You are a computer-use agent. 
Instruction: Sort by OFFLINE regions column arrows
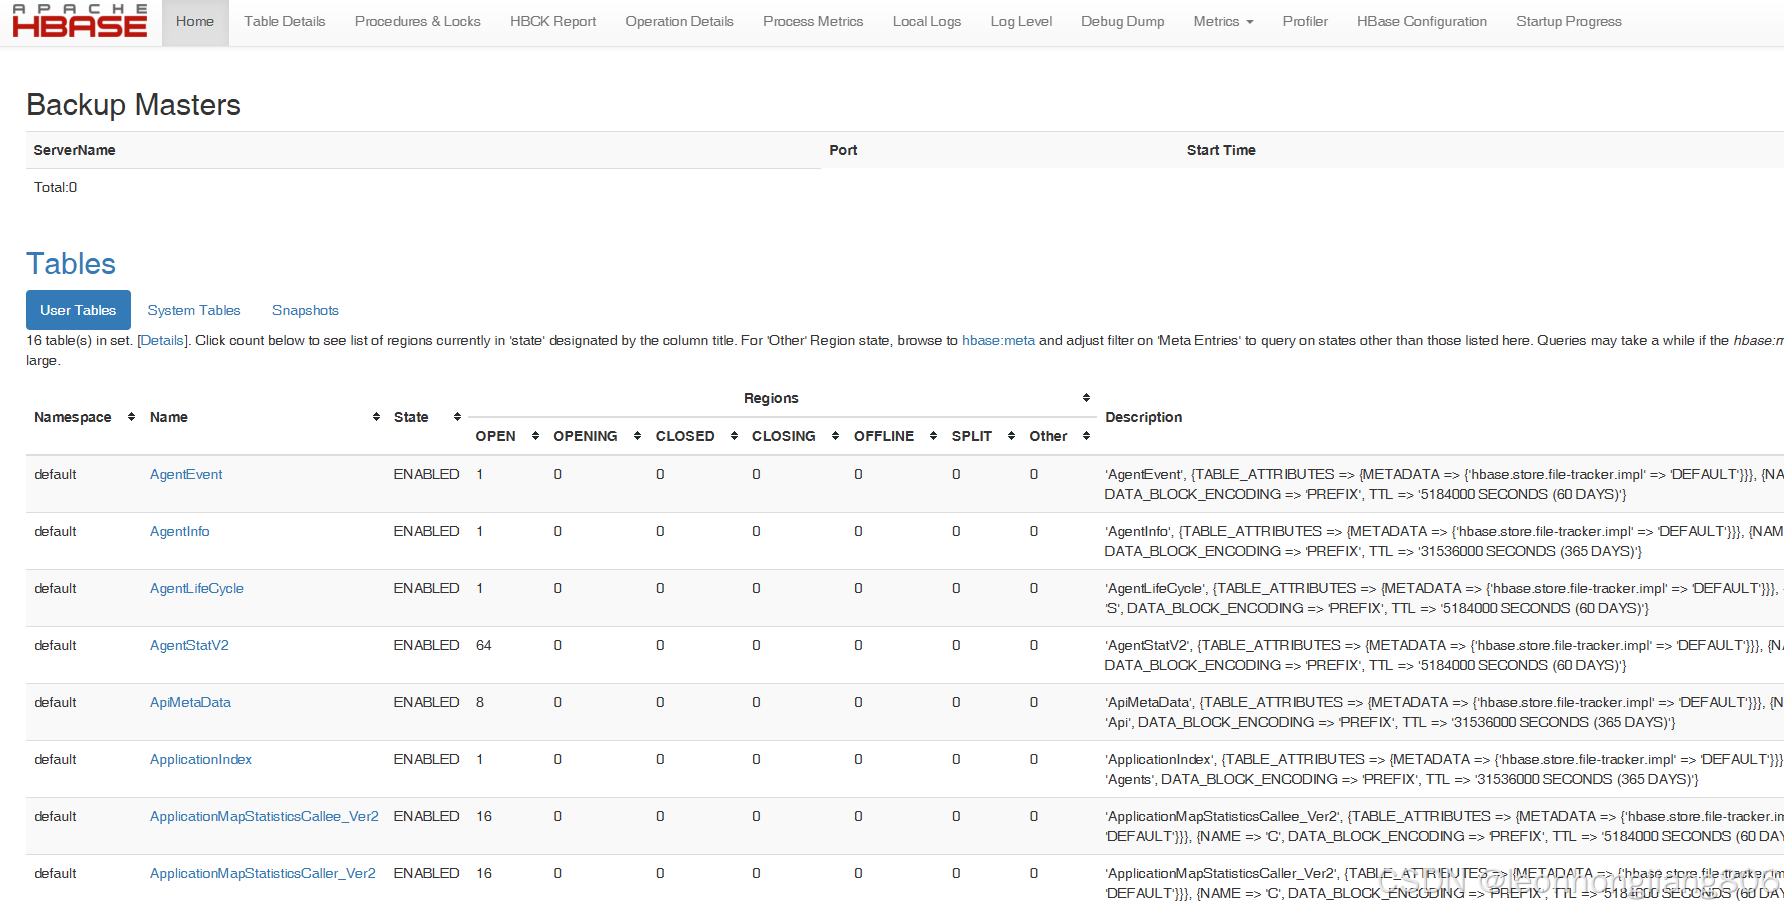[934, 436]
